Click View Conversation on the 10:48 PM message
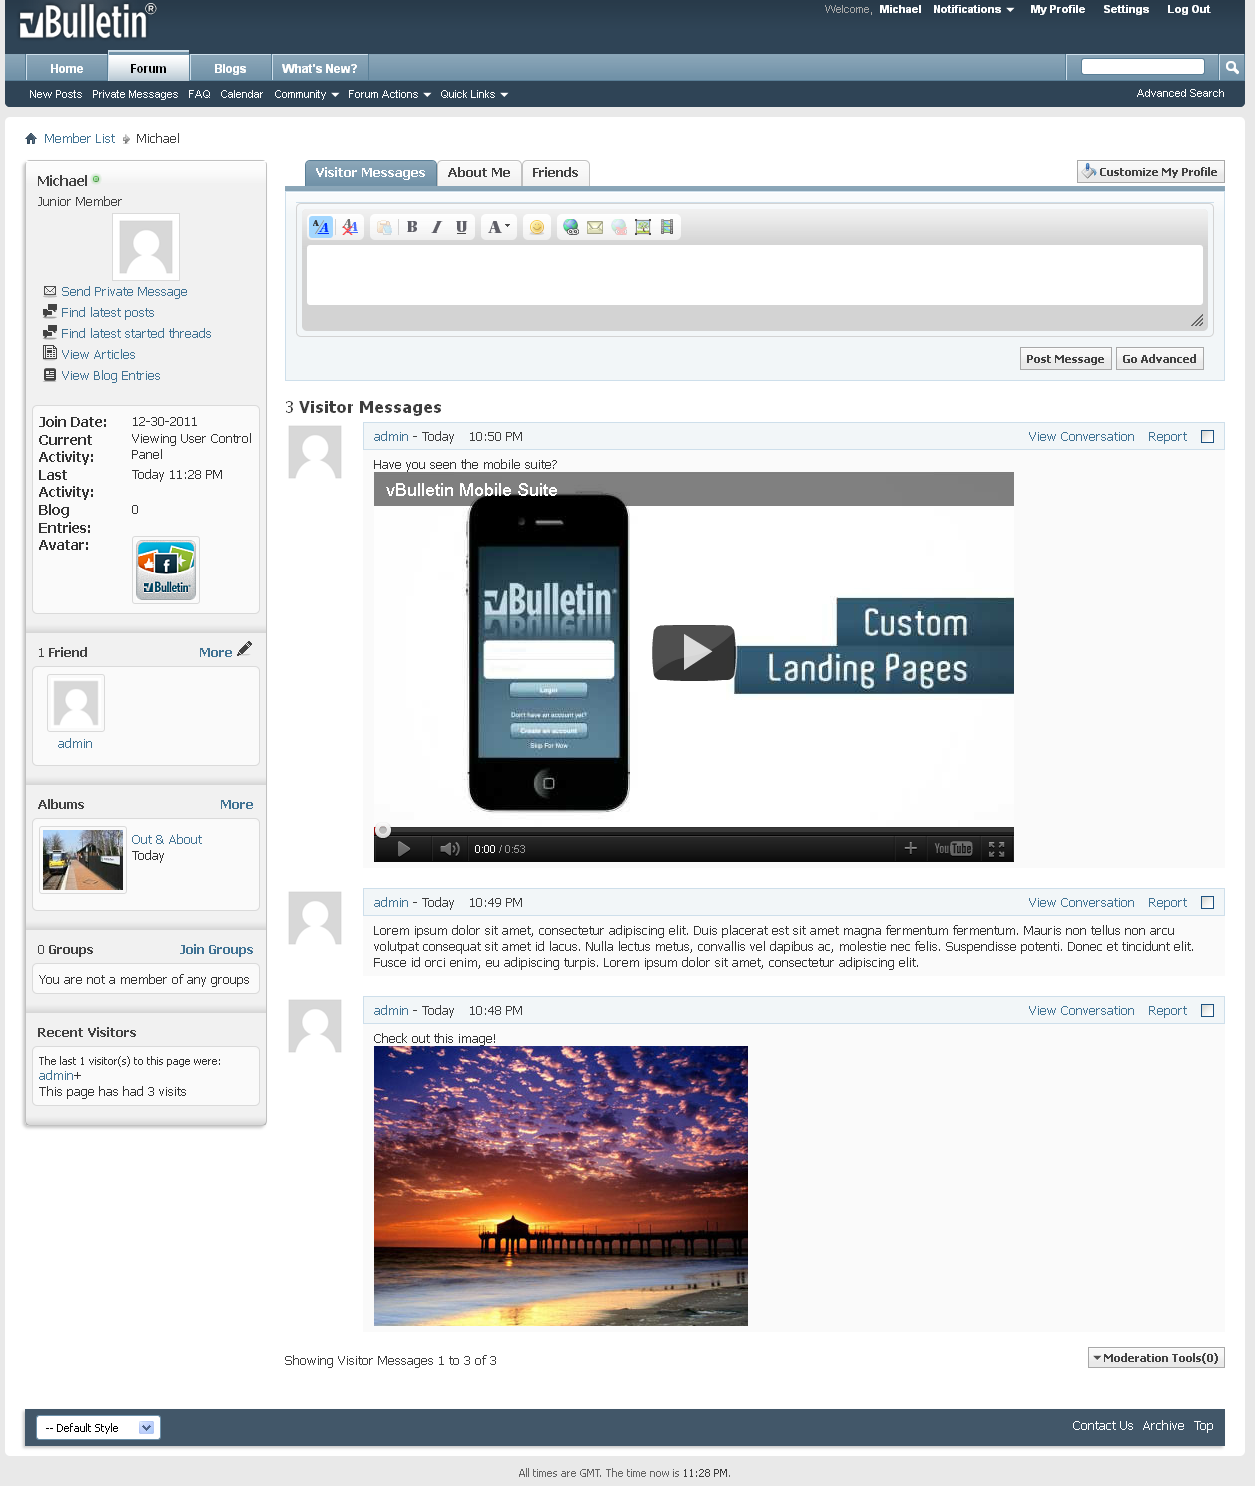Image resolution: width=1255 pixels, height=1486 pixels. click(x=1081, y=1011)
